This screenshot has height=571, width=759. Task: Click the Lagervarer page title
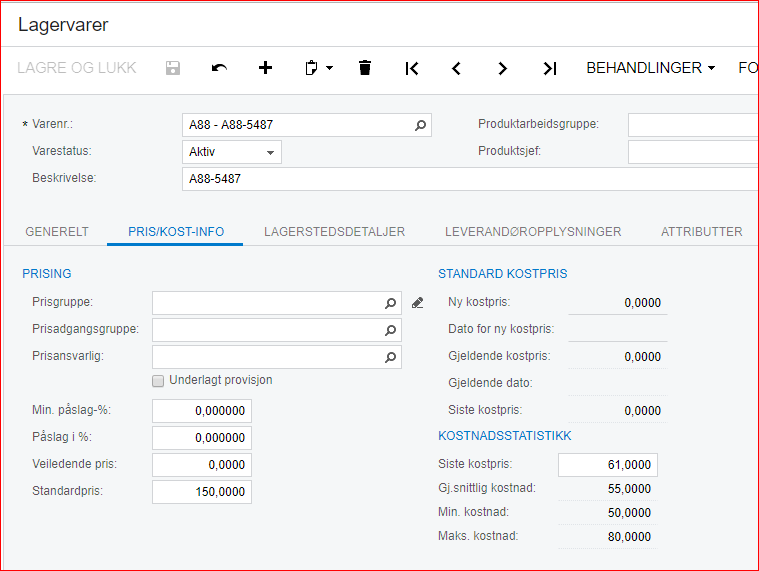(x=63, y=25)
